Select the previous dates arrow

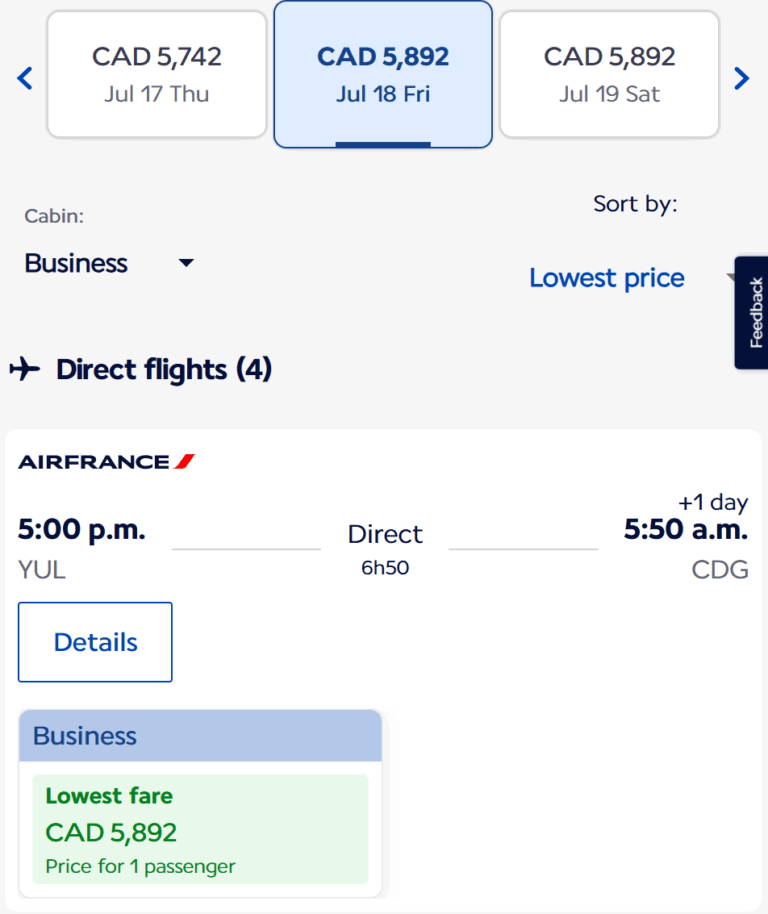tap(24, 77)
